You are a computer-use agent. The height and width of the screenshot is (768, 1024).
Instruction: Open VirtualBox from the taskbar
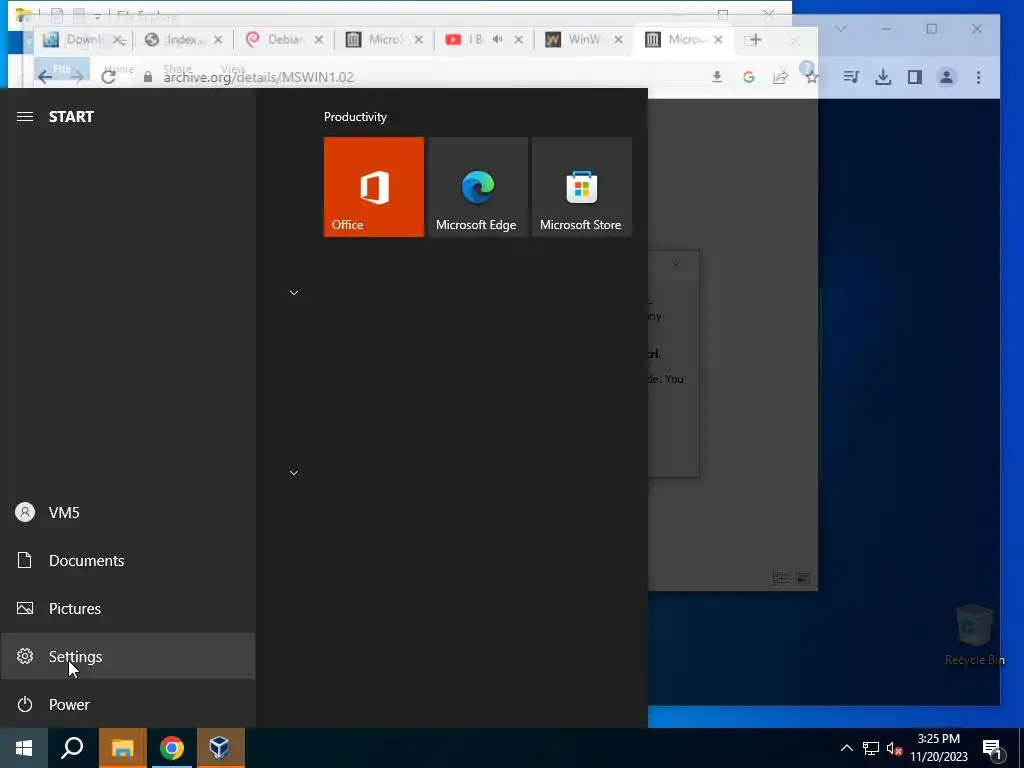[x=220, y=748]
